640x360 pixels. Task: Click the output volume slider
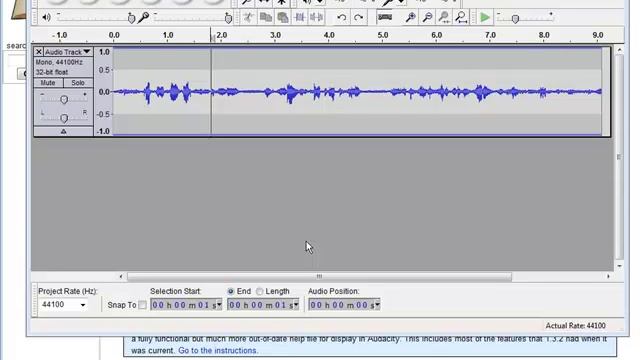96,18
